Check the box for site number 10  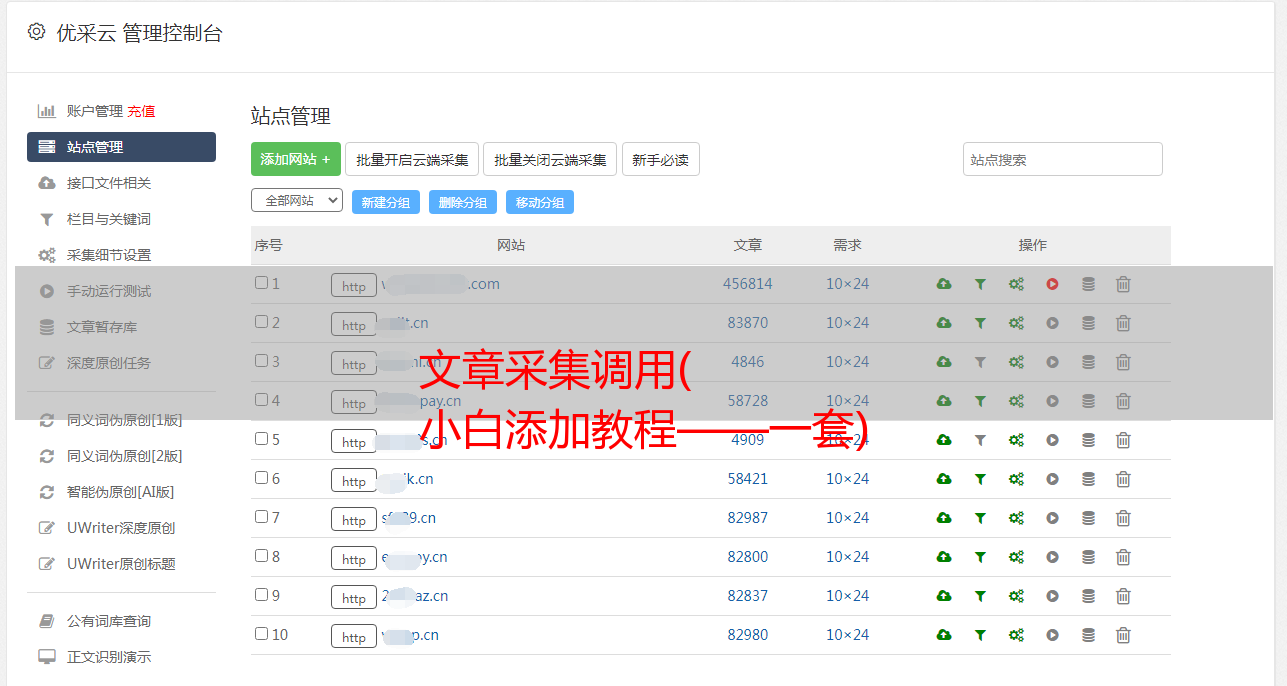click(261, 634)
